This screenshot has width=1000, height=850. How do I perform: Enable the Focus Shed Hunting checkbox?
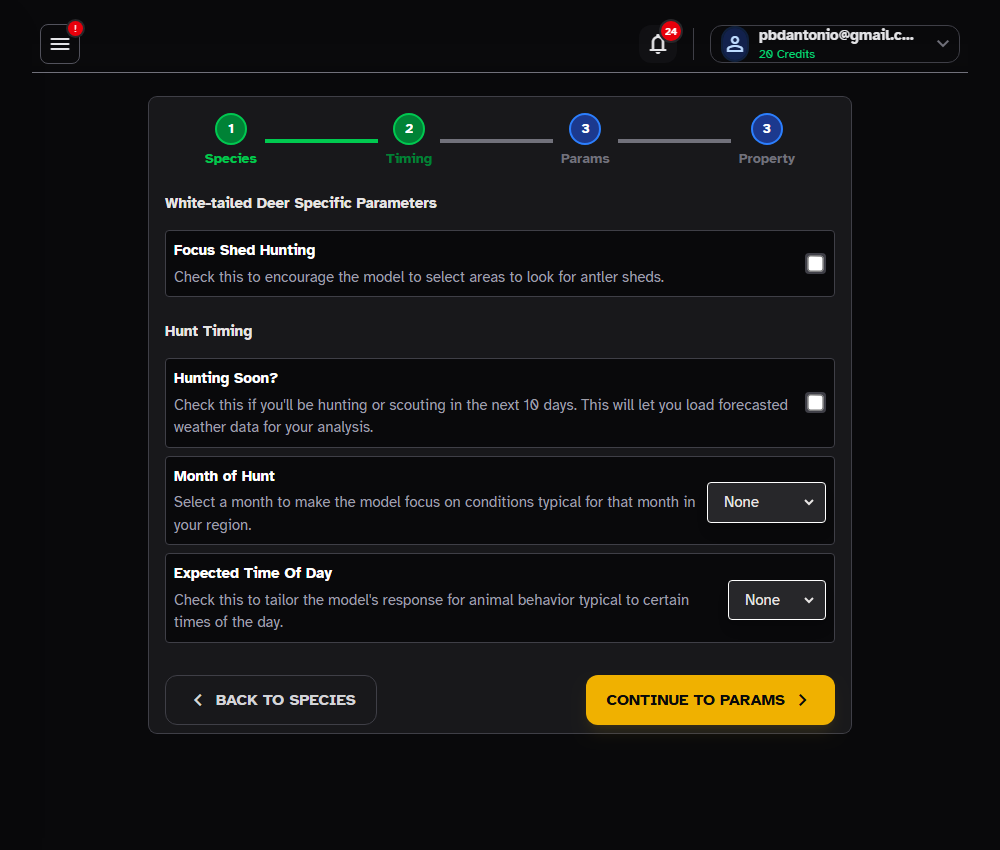(x=815, y=263)
